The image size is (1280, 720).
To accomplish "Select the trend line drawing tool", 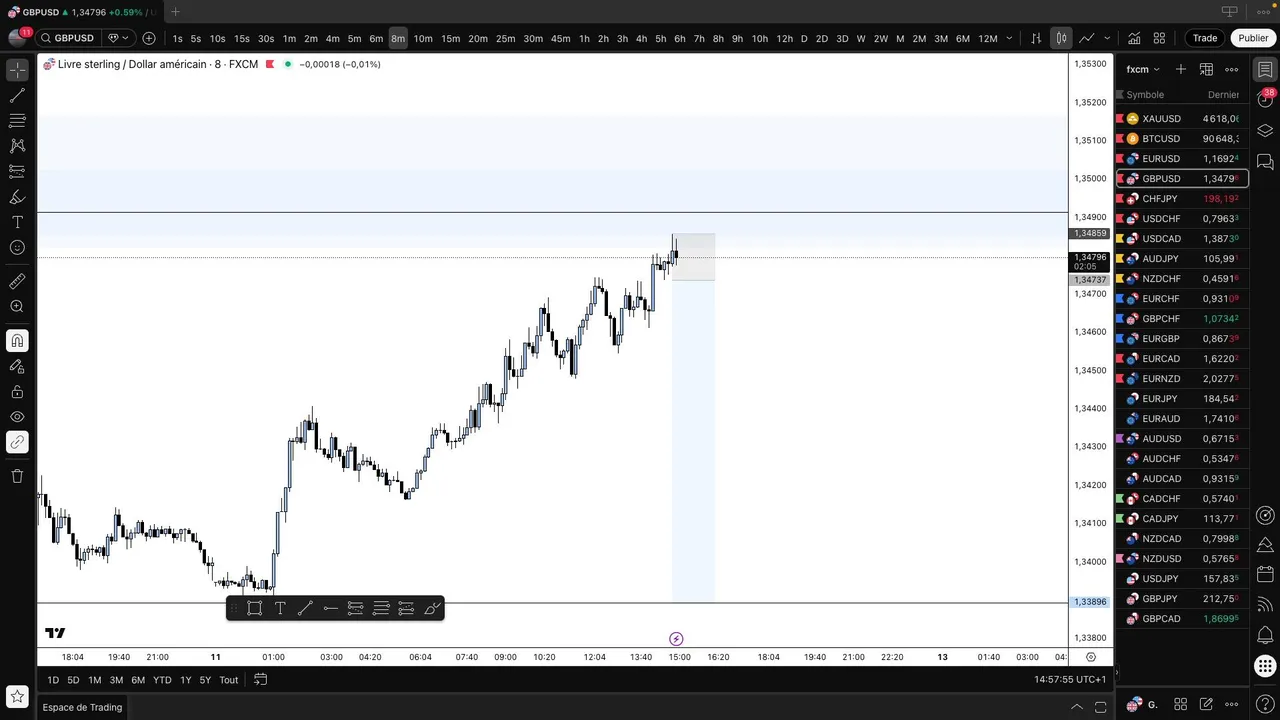I will [17, 96].
